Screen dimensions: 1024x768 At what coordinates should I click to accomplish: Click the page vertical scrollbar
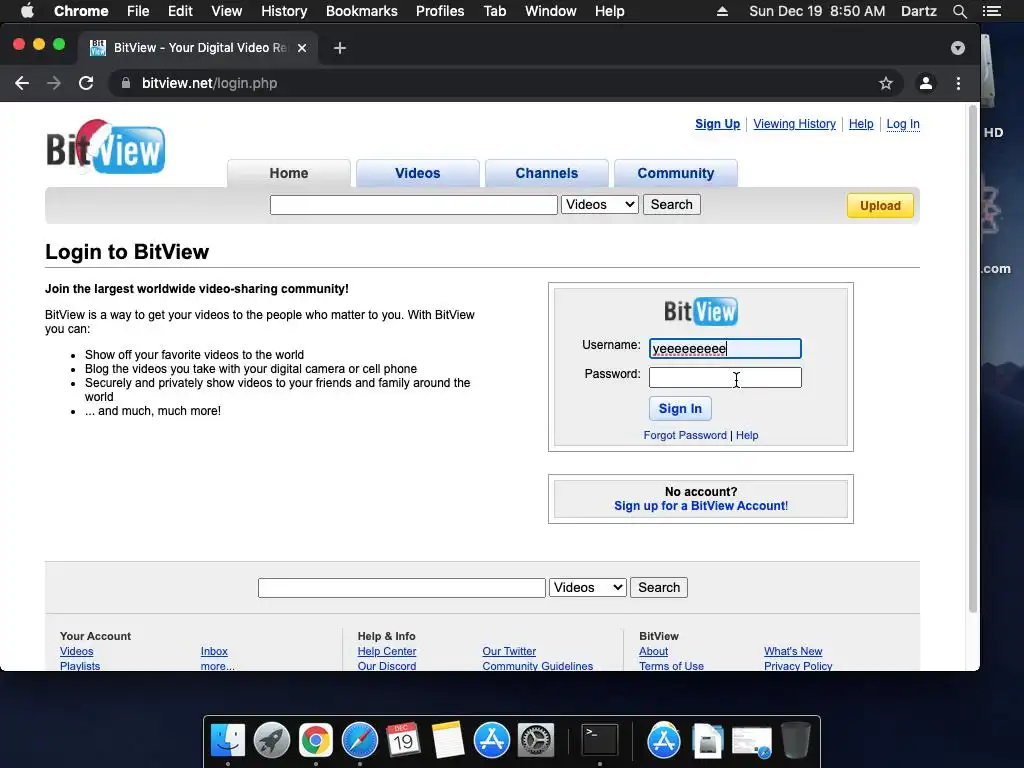coord(972,359)
